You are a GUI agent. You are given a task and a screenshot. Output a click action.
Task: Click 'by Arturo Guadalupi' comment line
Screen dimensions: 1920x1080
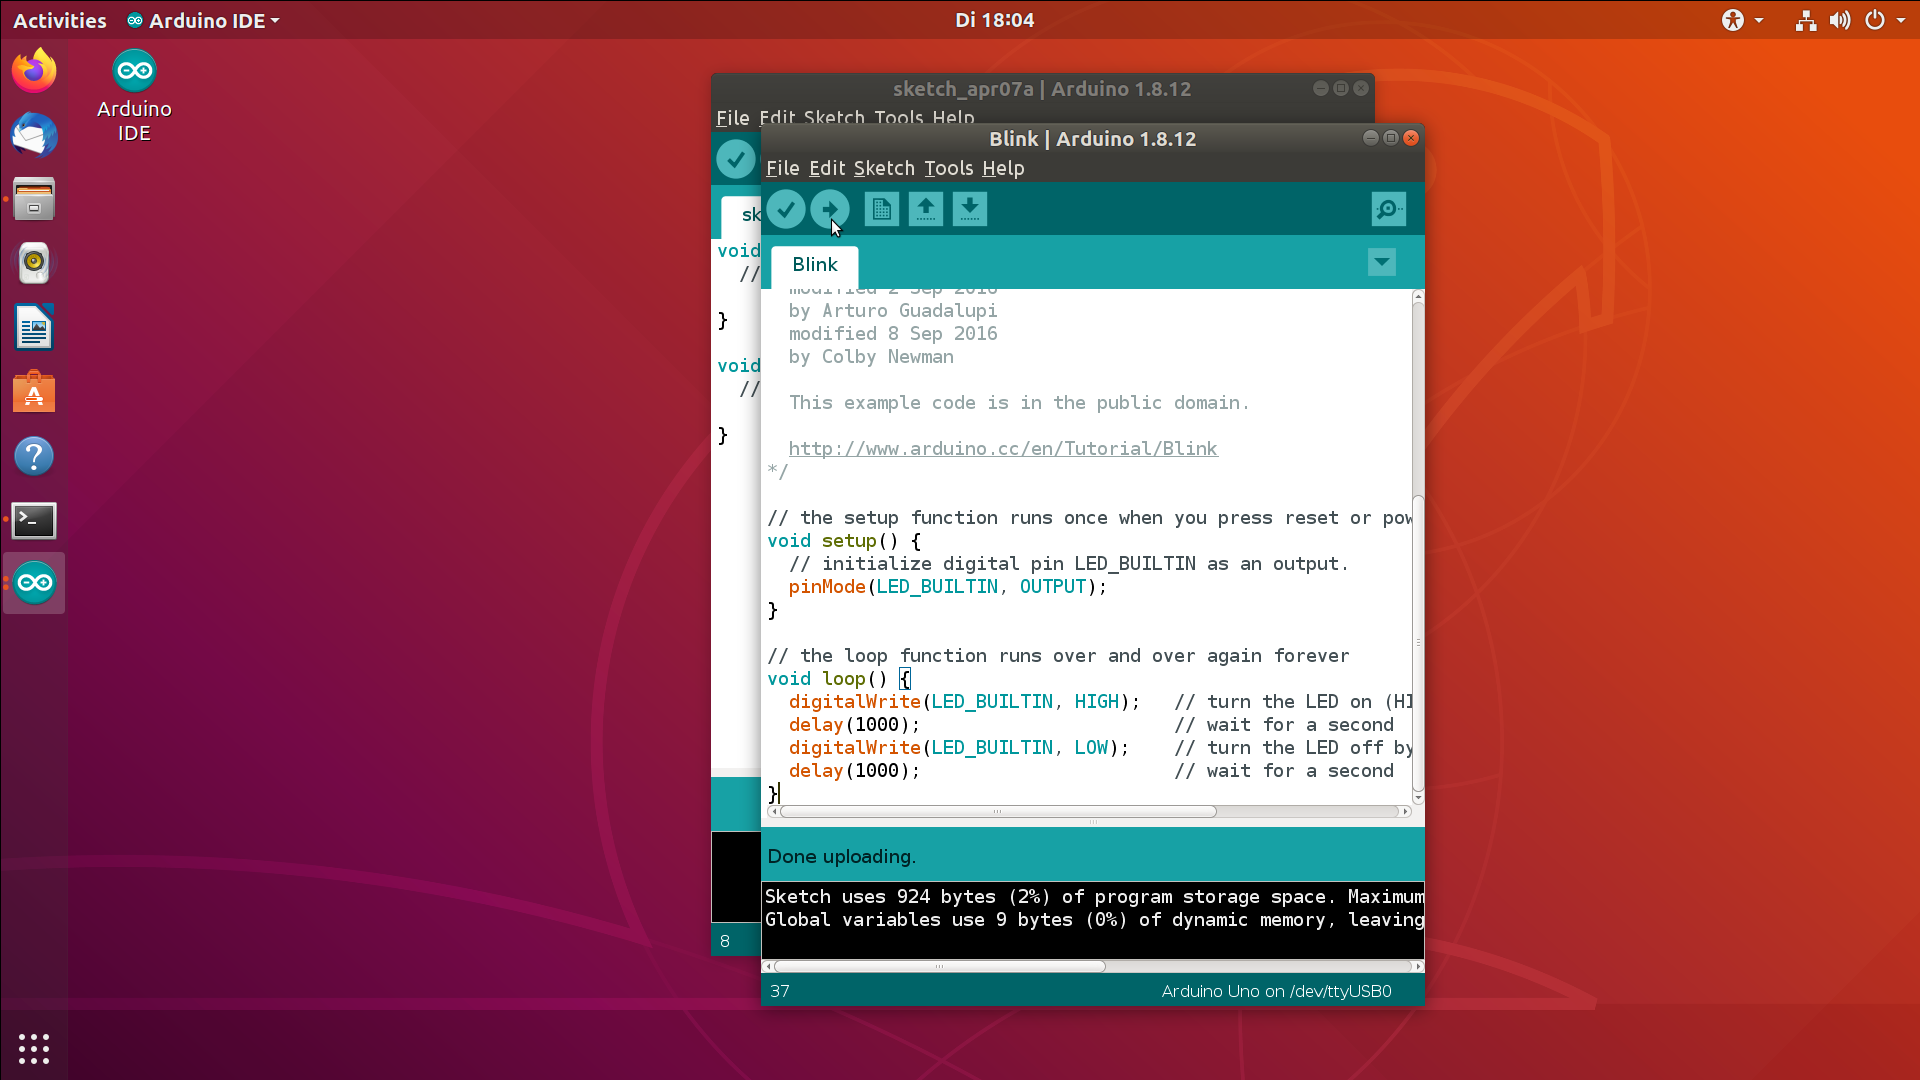892,311
